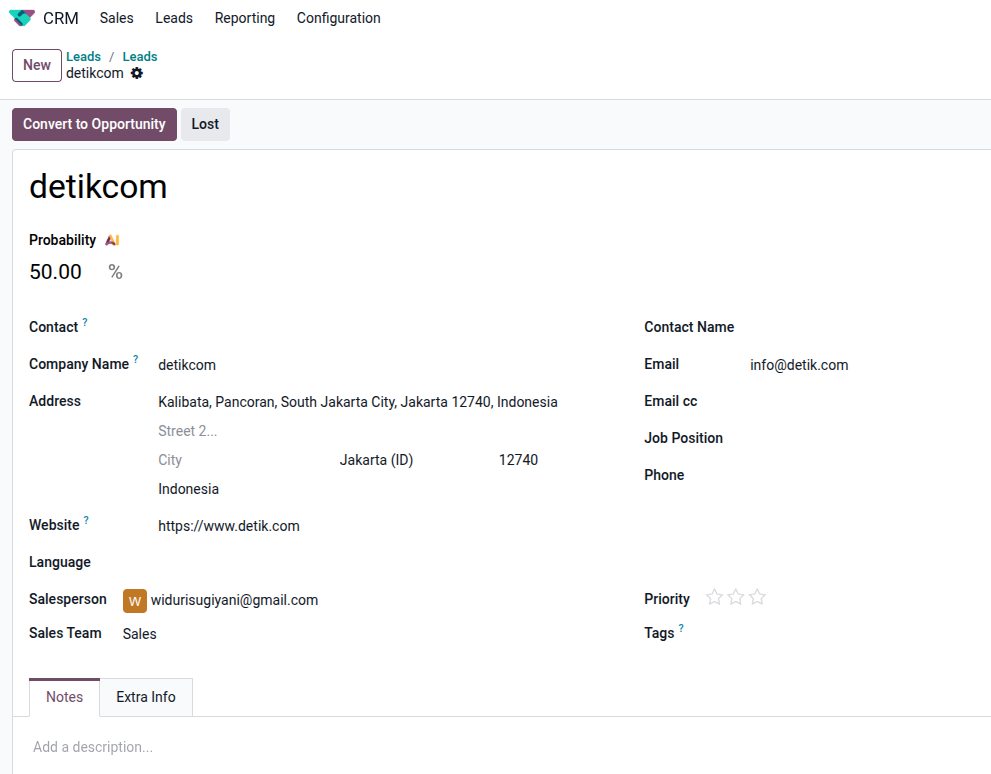Click the help icon beside Tags

tap(681, 628)
